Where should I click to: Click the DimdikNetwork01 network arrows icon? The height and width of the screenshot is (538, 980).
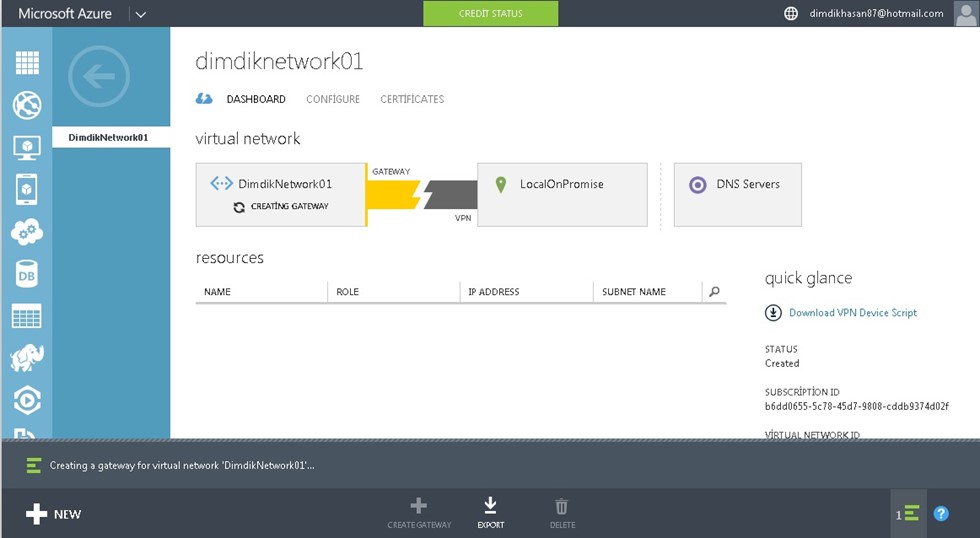tap(221, 183)
